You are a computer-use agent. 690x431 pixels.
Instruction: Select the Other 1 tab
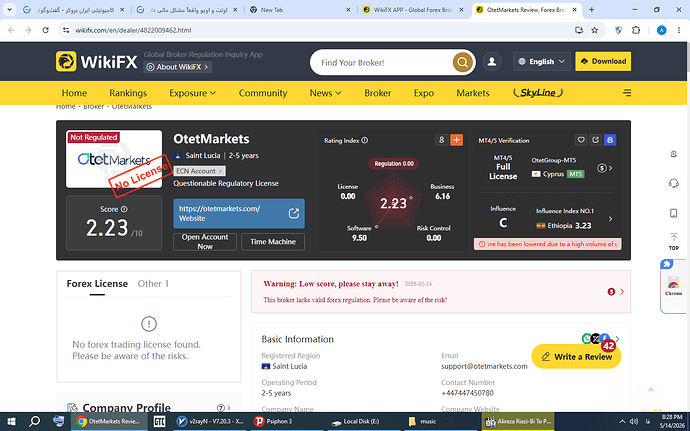coord(153,284)
